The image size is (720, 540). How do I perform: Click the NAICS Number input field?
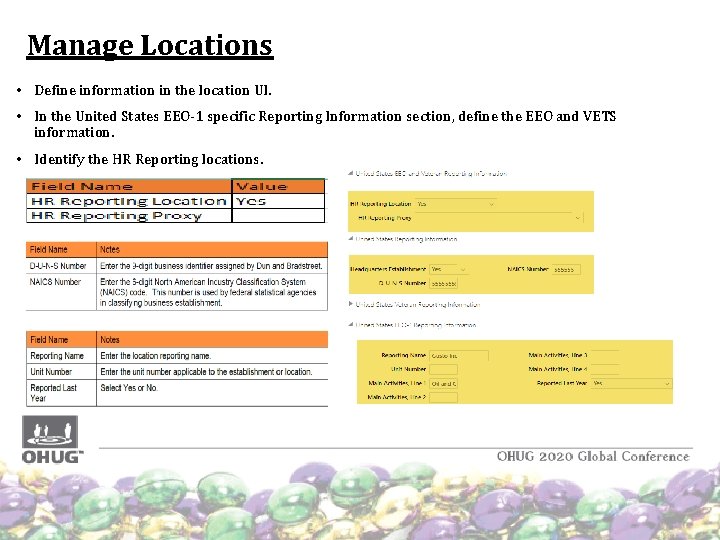pos(566,270)
